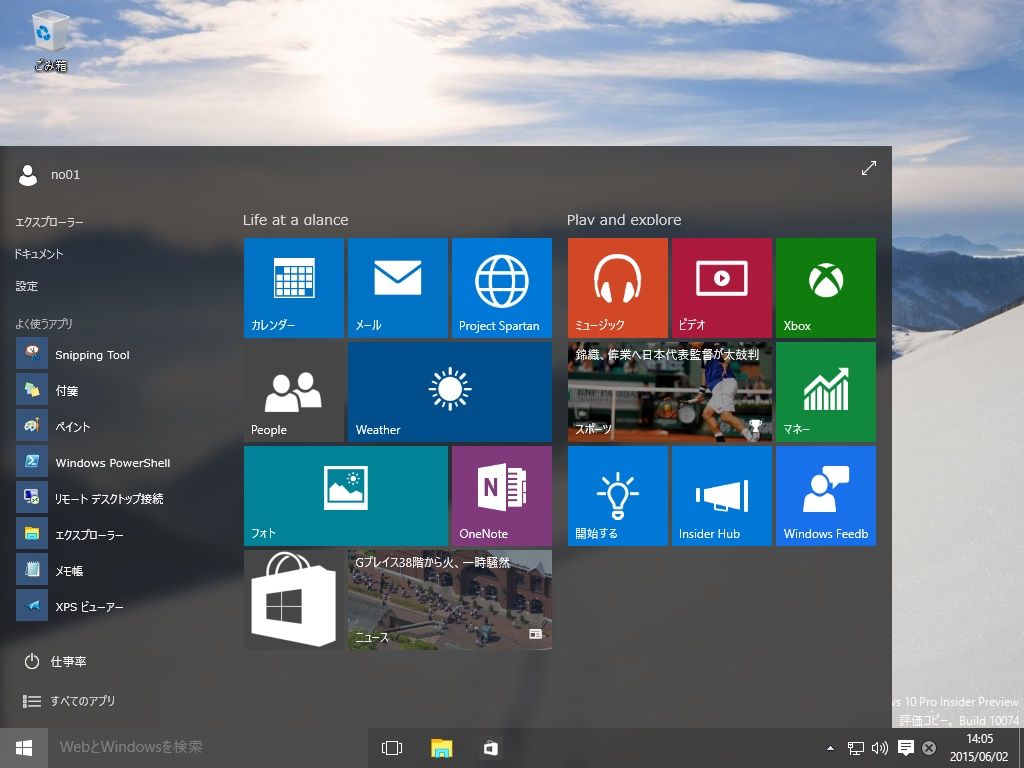Open the Windows Feedback tile
This screenshot has width=1024, height=768.
pos(825,496)
